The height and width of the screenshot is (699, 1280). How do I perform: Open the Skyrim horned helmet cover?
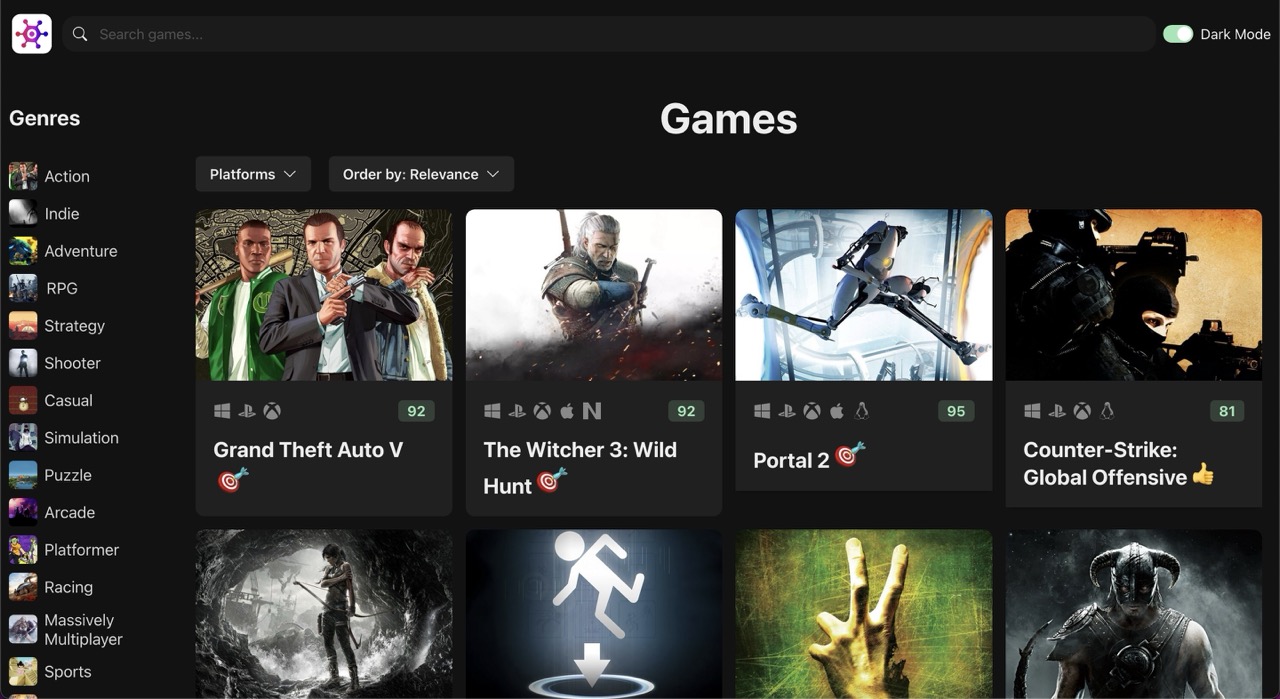[x=1134, y=614]
